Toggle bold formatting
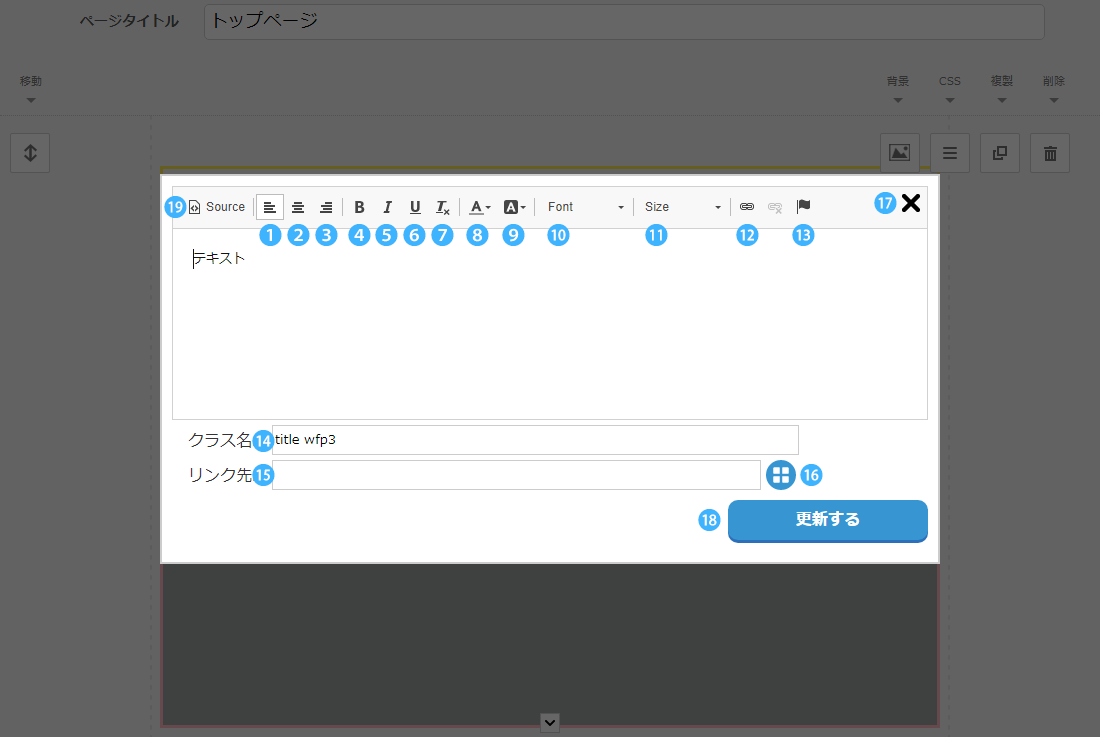1100x737 pixels. click(359, 207)
